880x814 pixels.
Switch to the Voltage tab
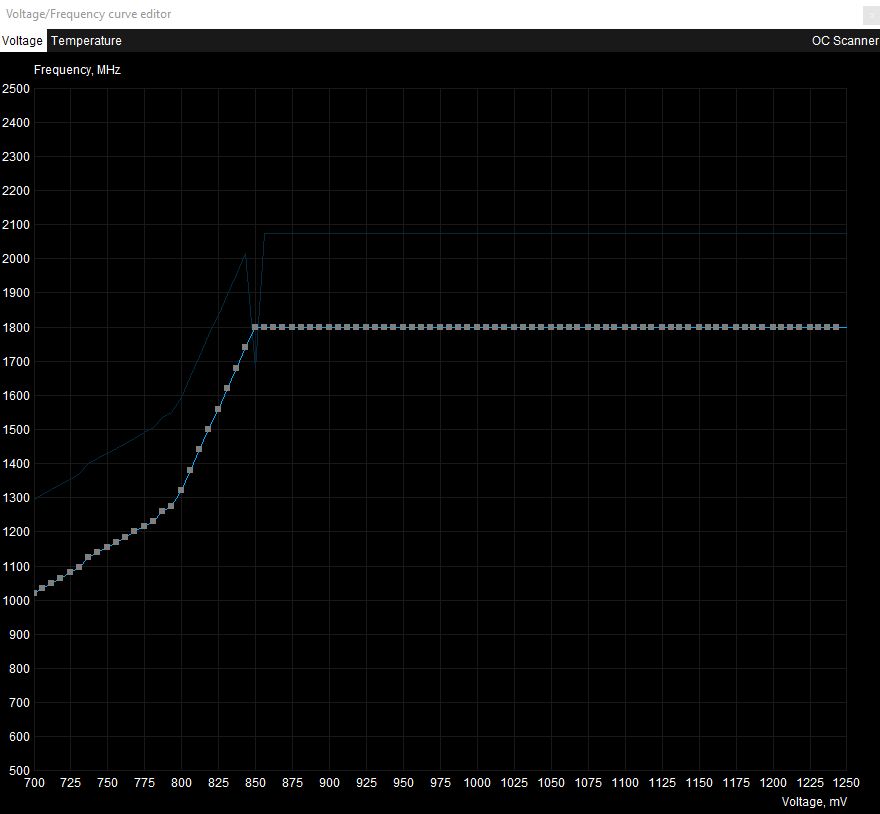[x=22, y=40]
